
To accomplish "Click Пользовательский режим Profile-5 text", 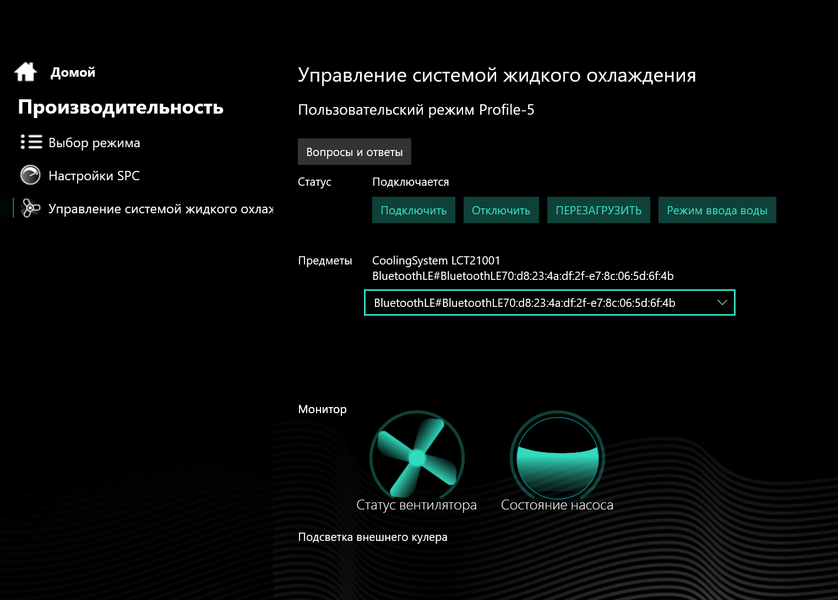I will [416, 110].
